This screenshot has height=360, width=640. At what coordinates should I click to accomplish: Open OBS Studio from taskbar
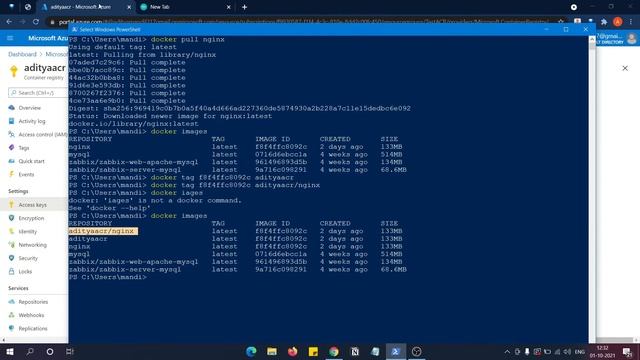tap(416, 351)
